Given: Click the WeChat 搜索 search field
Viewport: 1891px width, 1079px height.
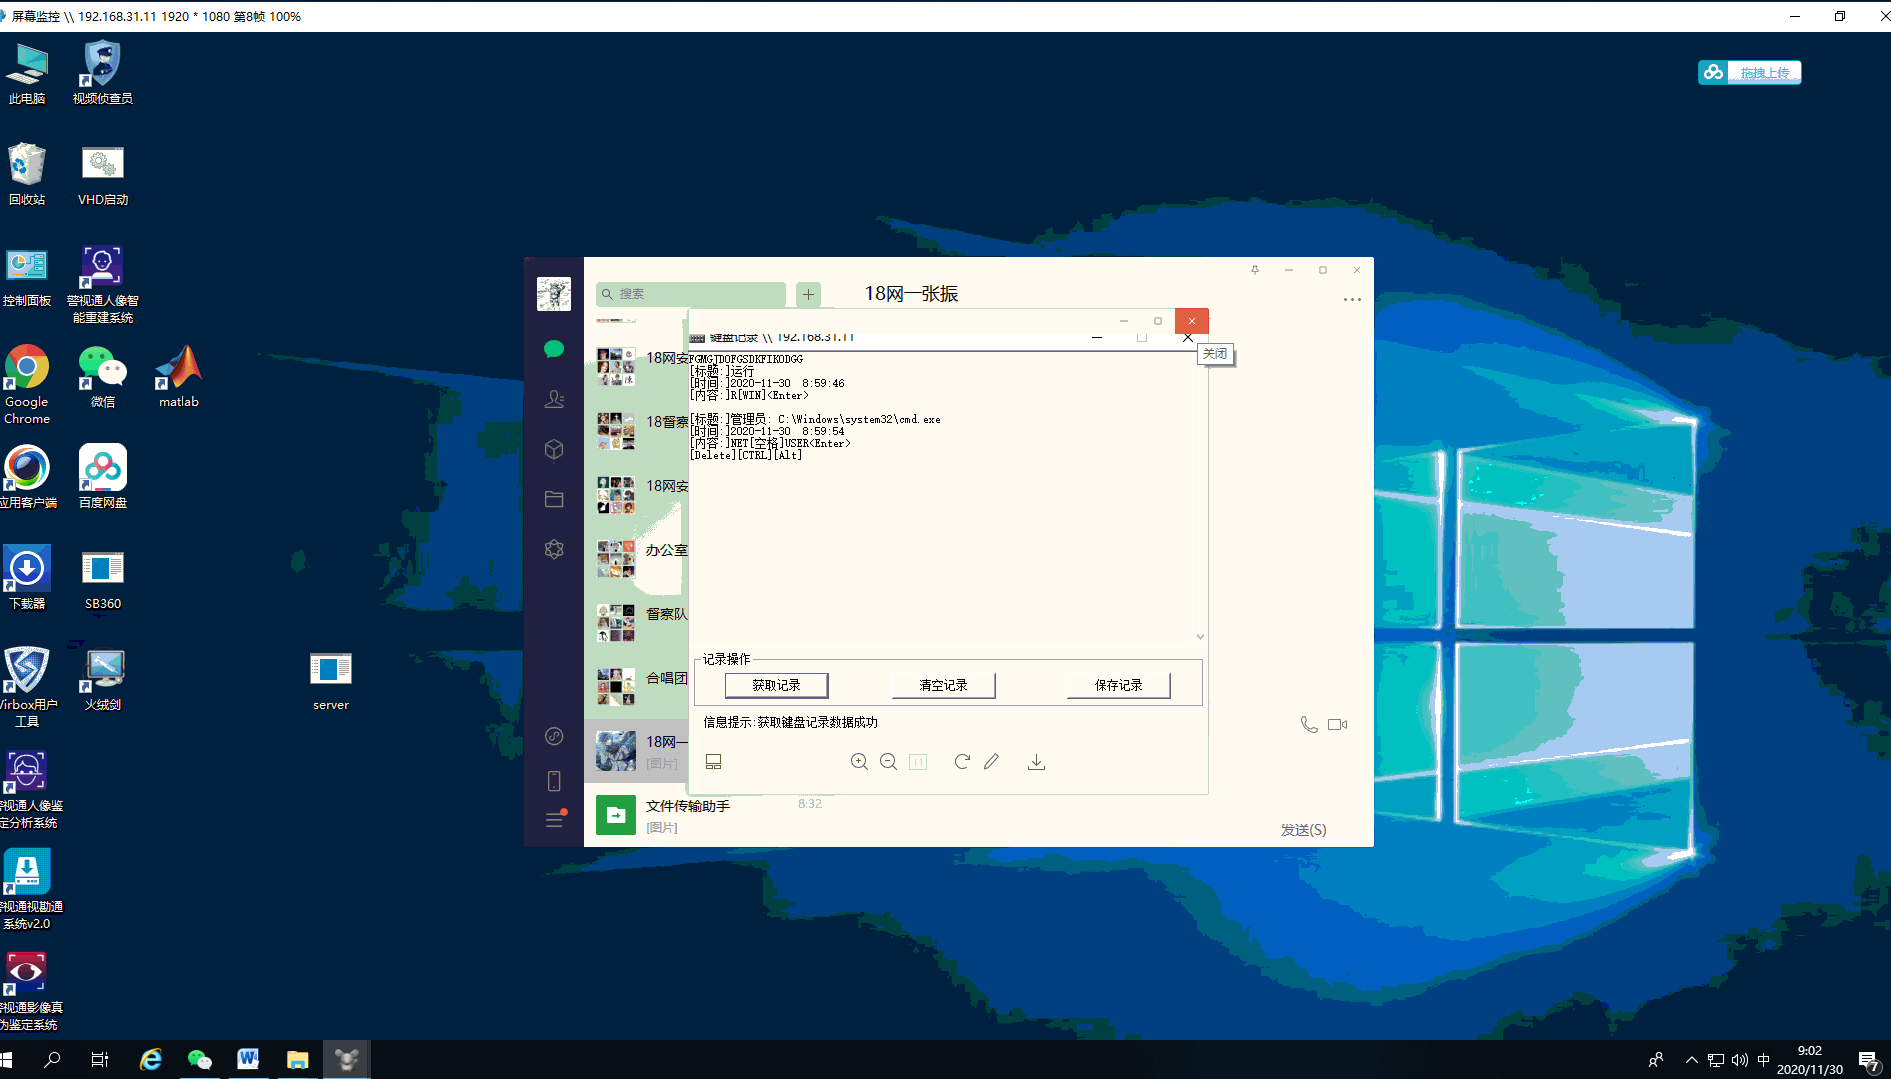Looking at the screenshot, I should 691,294.
